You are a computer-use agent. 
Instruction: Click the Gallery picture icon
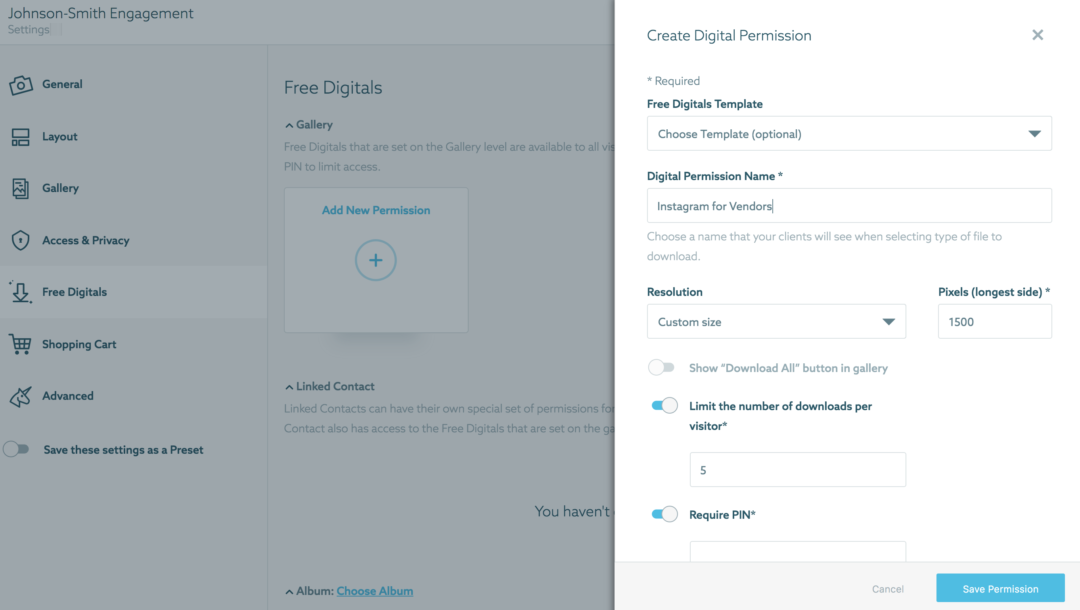21,189
